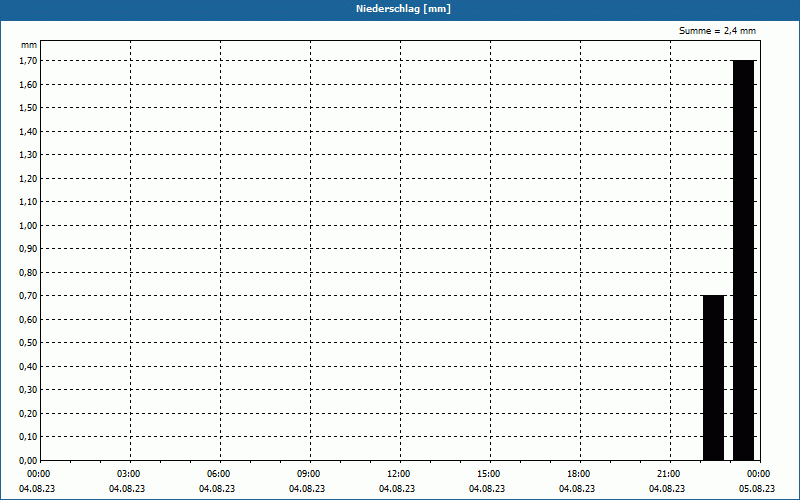Click the 05.08.23 date label
This screenshot has height=500, width=800.
[757, 489]
